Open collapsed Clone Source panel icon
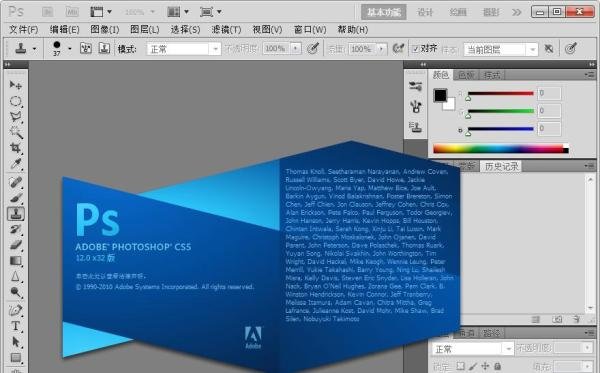The width and height of the screenshot is (600, 373). [415, 126]
